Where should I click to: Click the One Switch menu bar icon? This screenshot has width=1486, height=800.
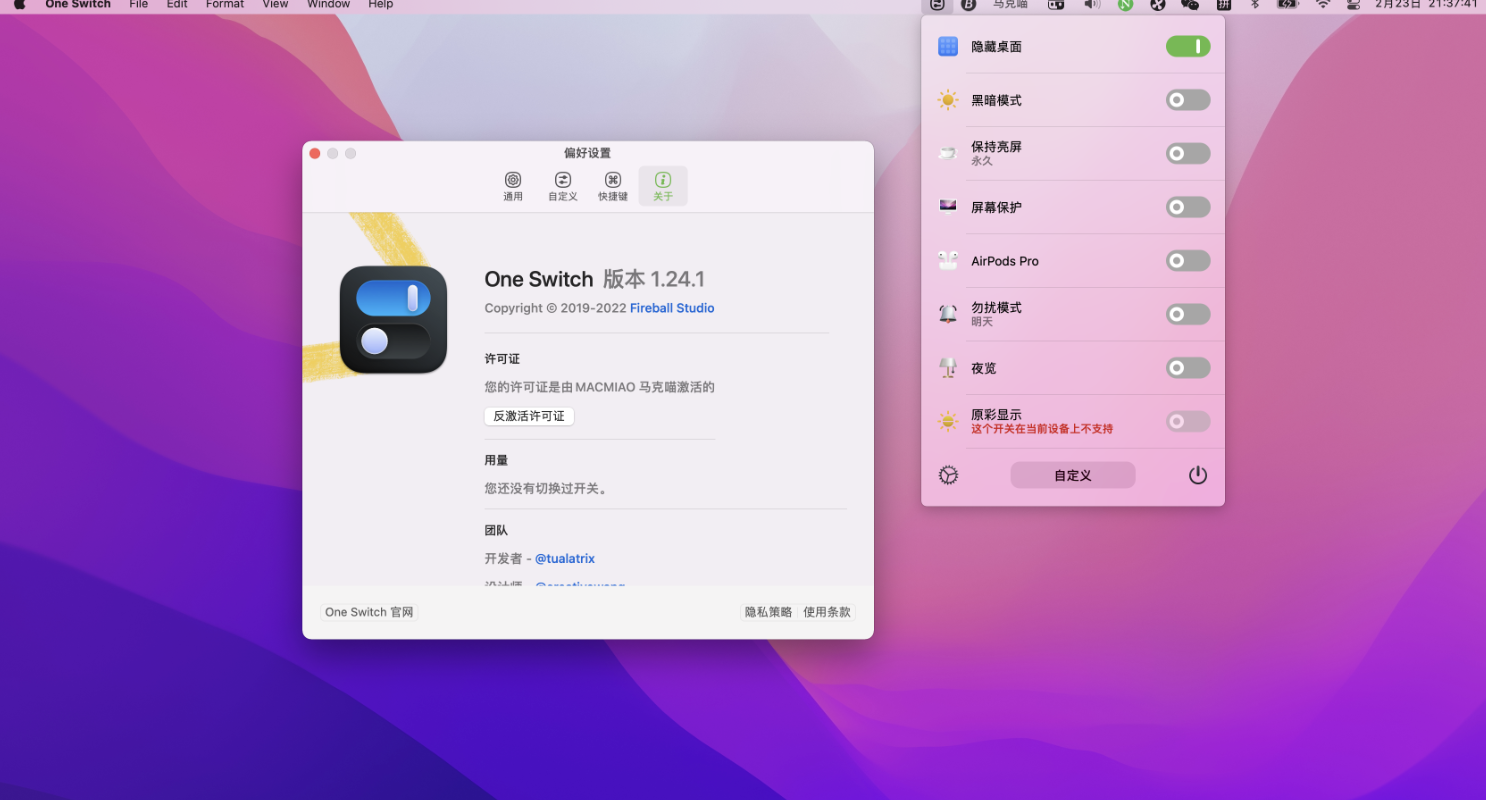coord(937,4)
